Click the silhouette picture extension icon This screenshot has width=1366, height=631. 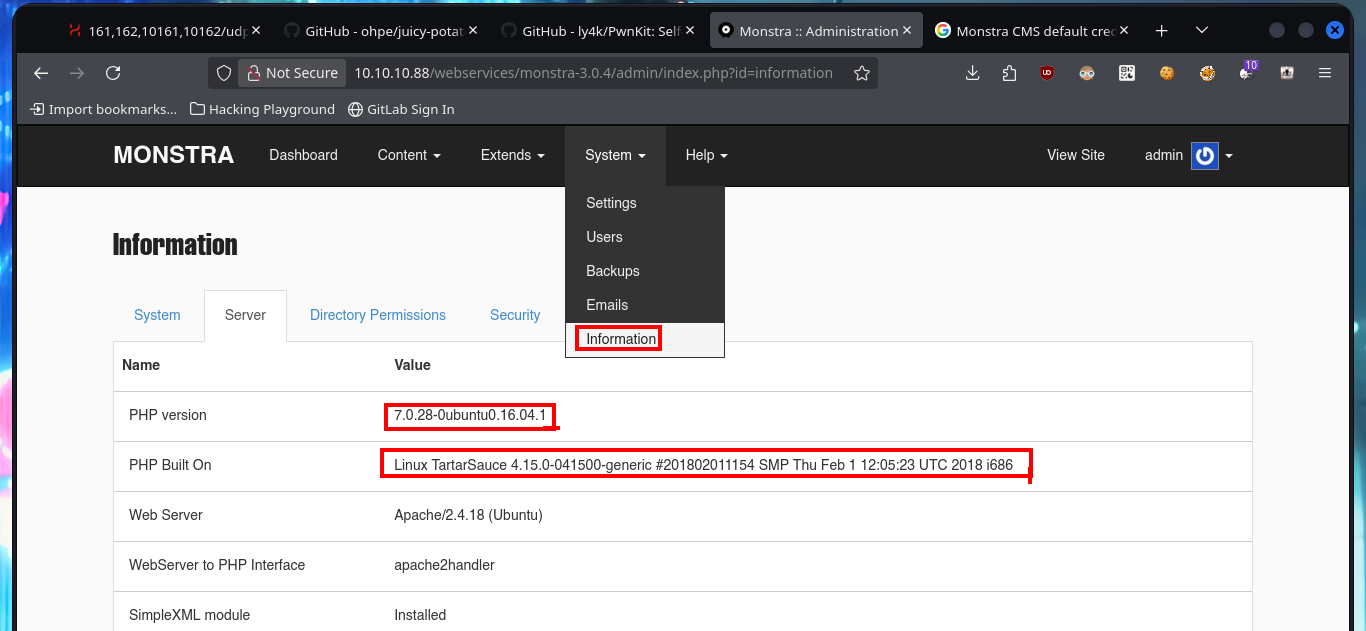point(1287,73)
